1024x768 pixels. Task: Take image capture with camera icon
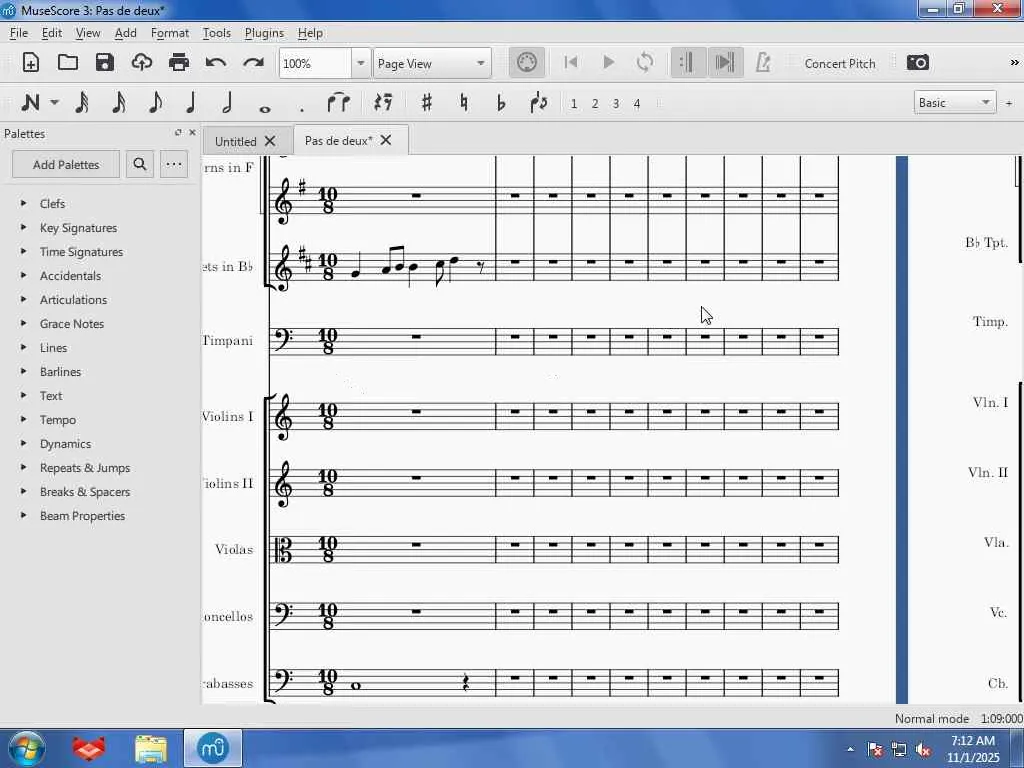[x=918, y=63]
